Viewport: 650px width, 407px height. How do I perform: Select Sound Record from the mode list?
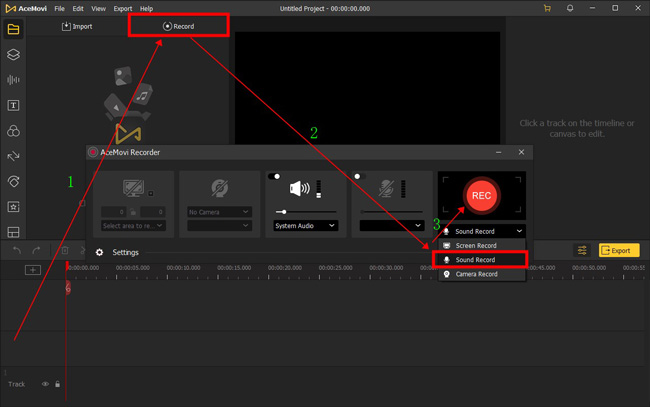tap(480, 259)
